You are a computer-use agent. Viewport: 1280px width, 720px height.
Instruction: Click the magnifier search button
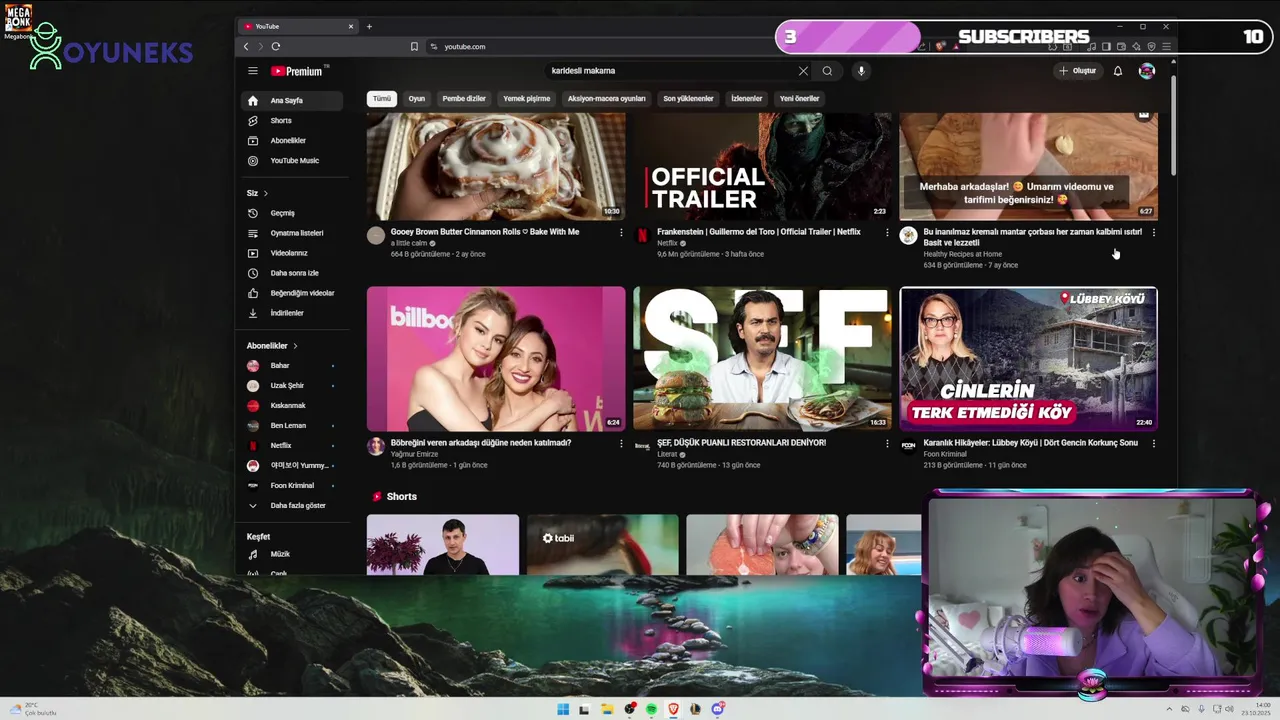pos(827,71)
